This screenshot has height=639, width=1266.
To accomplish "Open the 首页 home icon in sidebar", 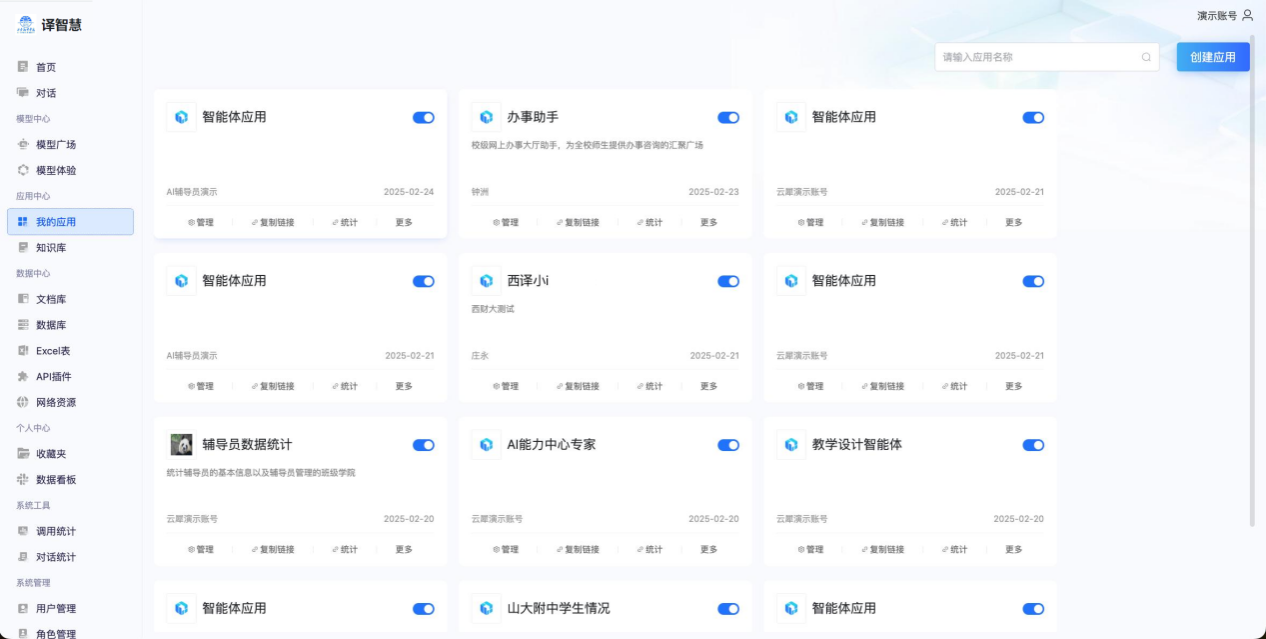I will pos(23,67).
